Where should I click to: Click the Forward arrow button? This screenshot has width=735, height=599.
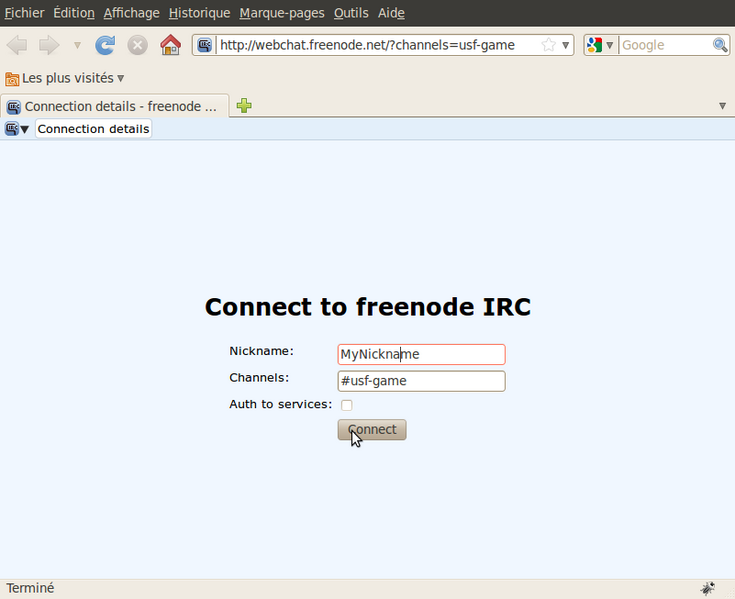point(49,45)
